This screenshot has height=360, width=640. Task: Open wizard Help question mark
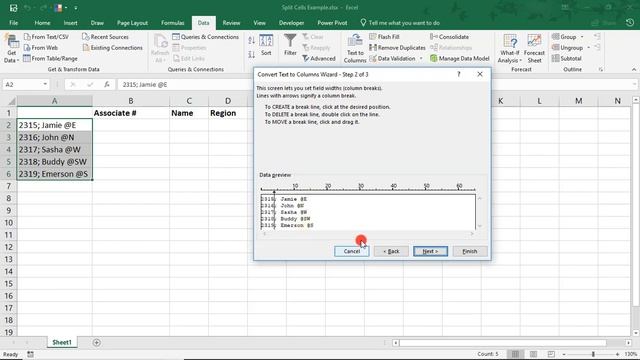click(x=459, y=74)
